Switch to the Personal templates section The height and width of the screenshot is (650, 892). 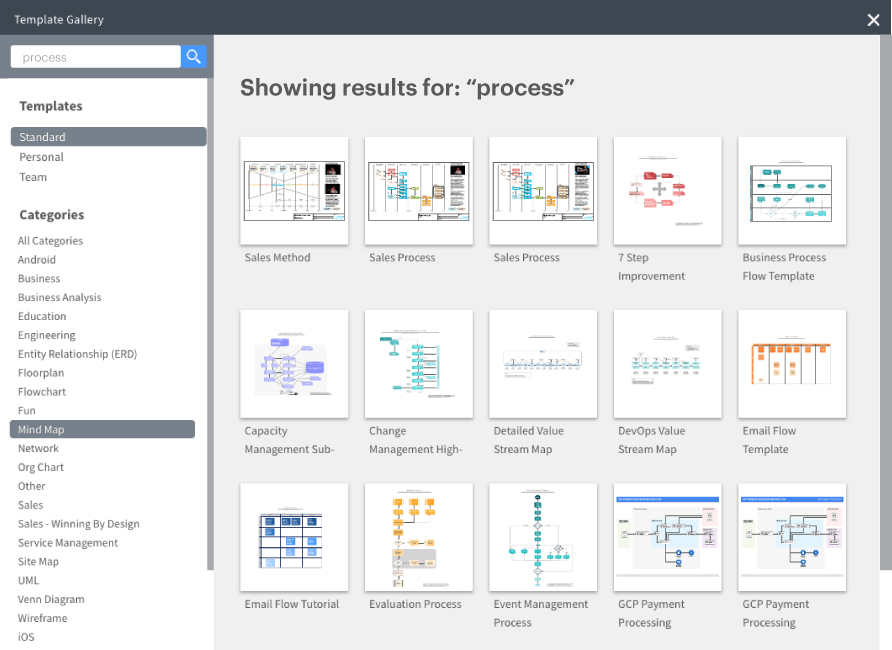[41, 157]
